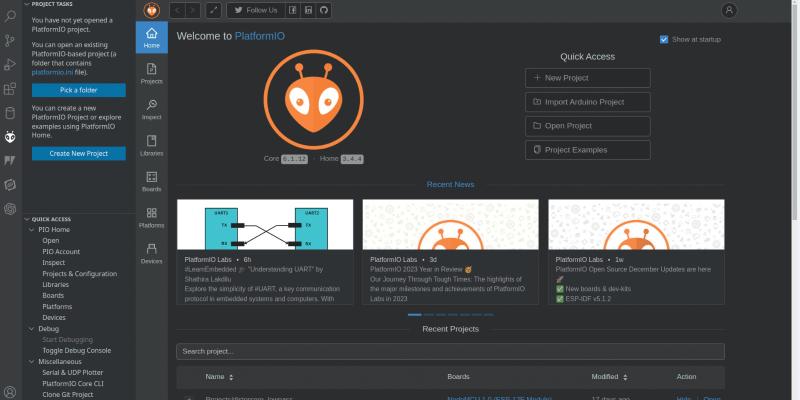Open the Source Control activity bar icon
The width and height of the screenshot is (800, 400).
click(10, 41)
